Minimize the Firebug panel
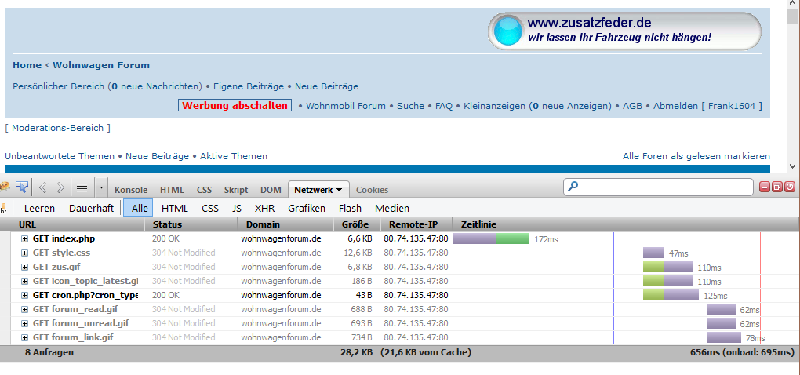This screenshot has width=800, height=375. 764,187
